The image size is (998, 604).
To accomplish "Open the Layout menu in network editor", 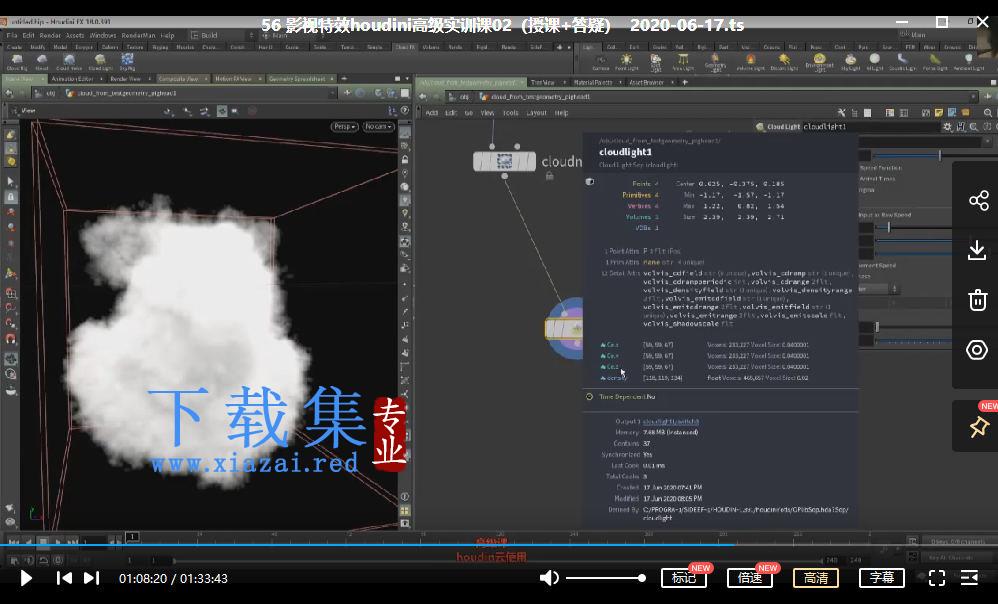I will [x=537, y=113].
